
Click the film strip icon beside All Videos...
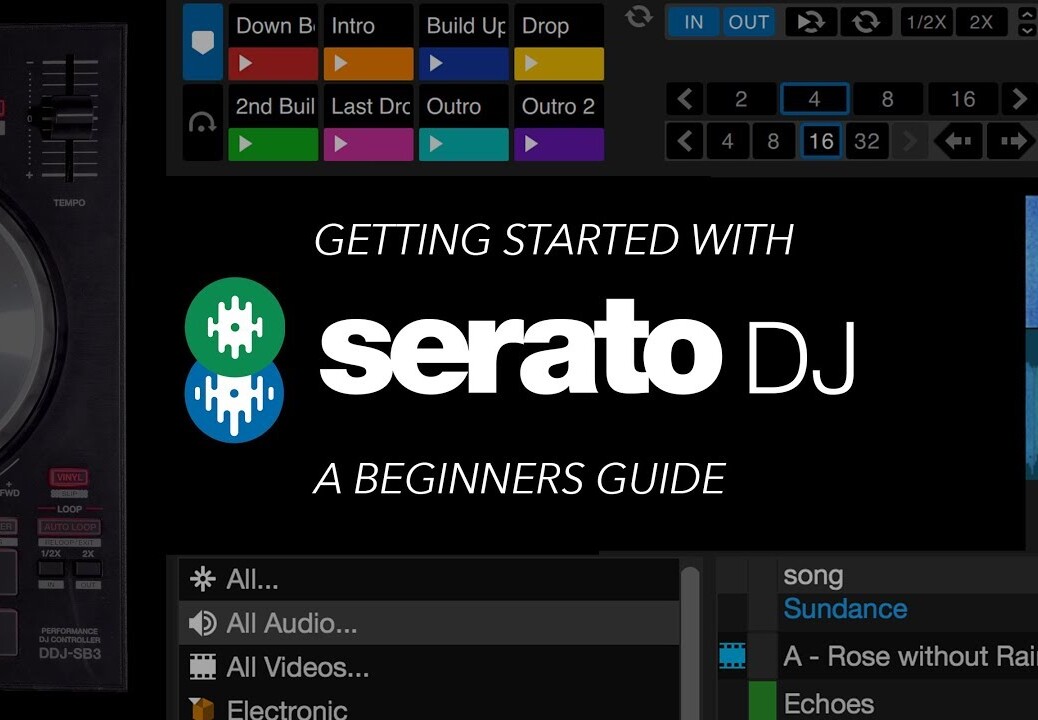202,667
